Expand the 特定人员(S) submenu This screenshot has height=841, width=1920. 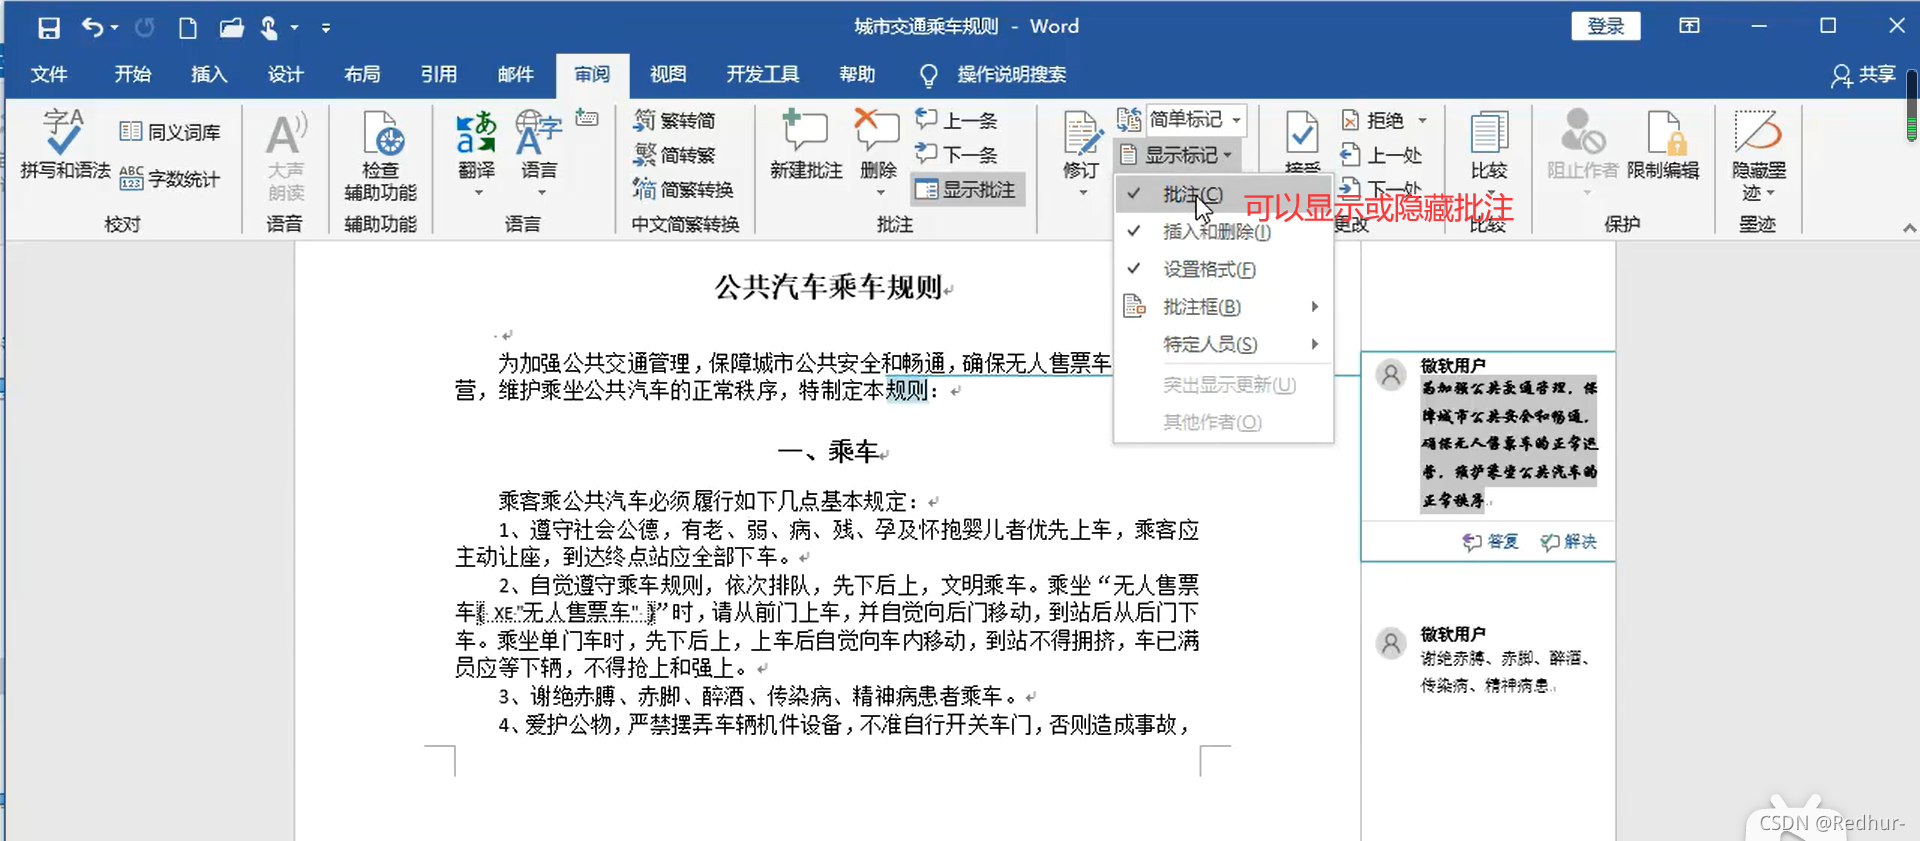pos(1223,344)
